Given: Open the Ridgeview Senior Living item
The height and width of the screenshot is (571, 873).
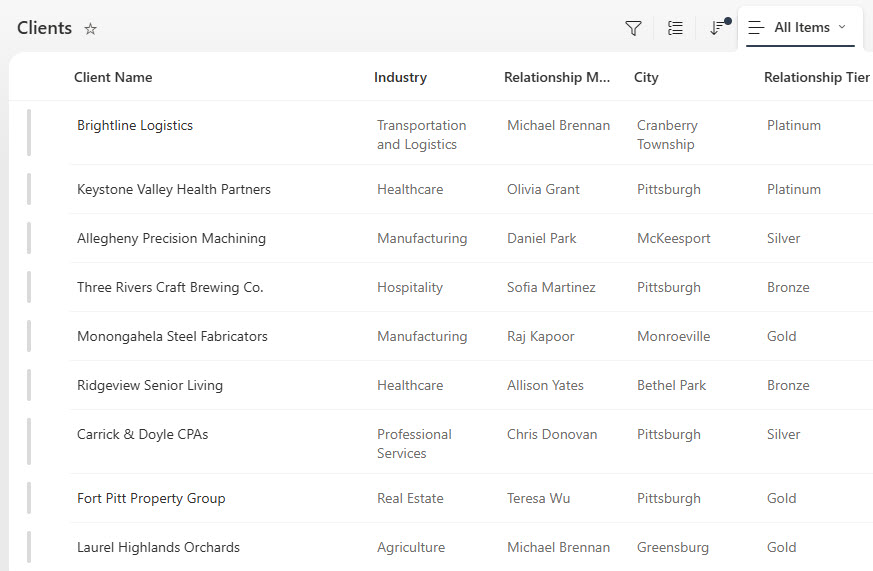Looking at the screenshot, I should coord(150,385).
